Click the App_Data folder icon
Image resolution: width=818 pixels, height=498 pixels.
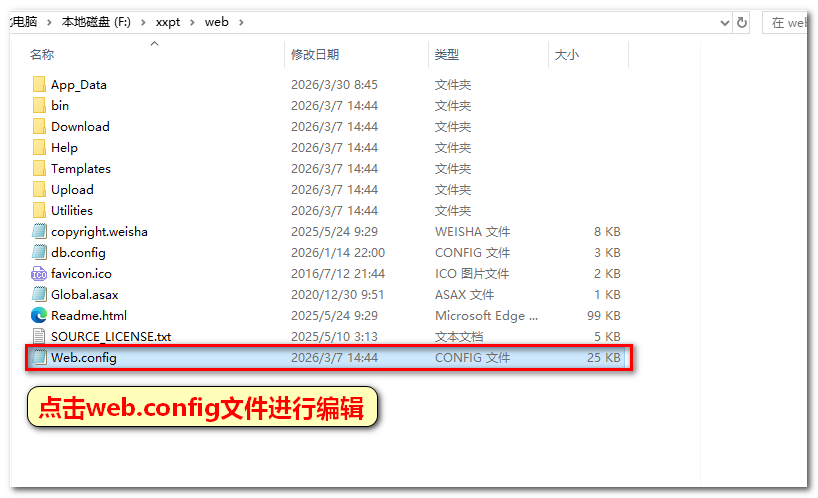point(39,85)
